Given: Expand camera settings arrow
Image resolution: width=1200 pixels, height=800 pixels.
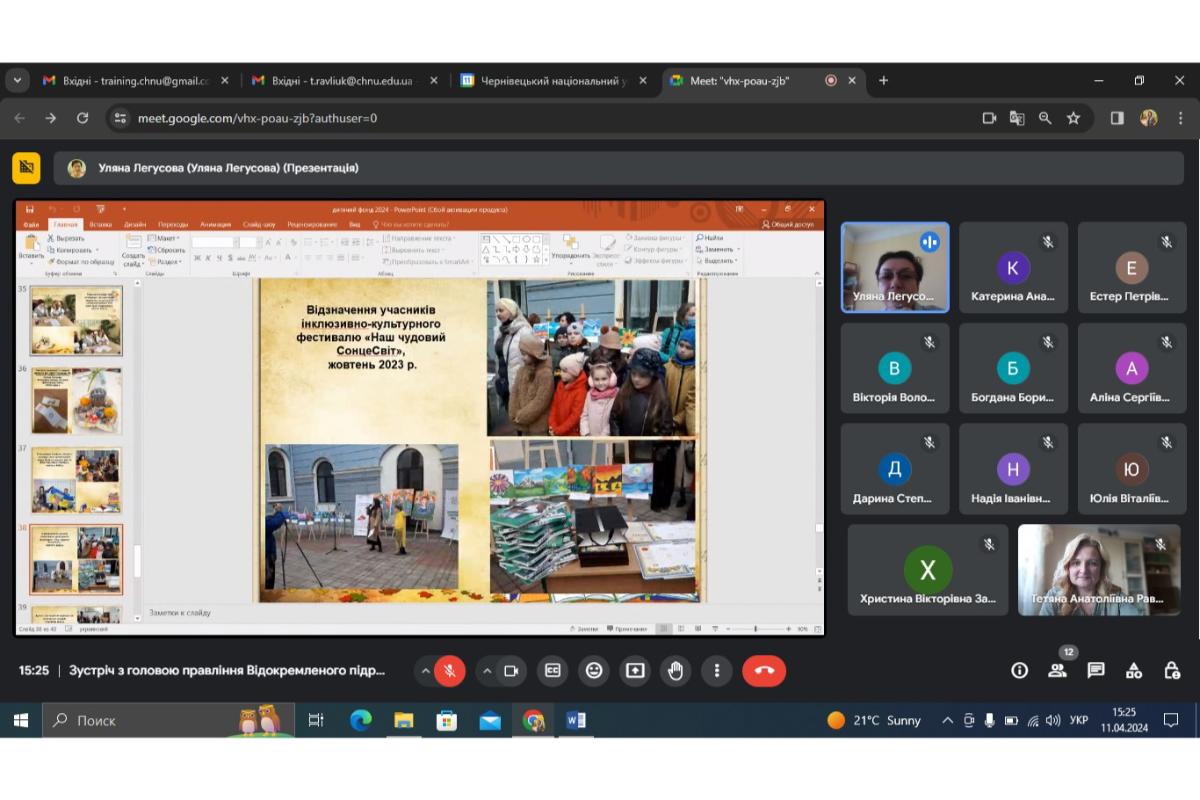Looking at the screenshot, I should click(x=487, y=671).
